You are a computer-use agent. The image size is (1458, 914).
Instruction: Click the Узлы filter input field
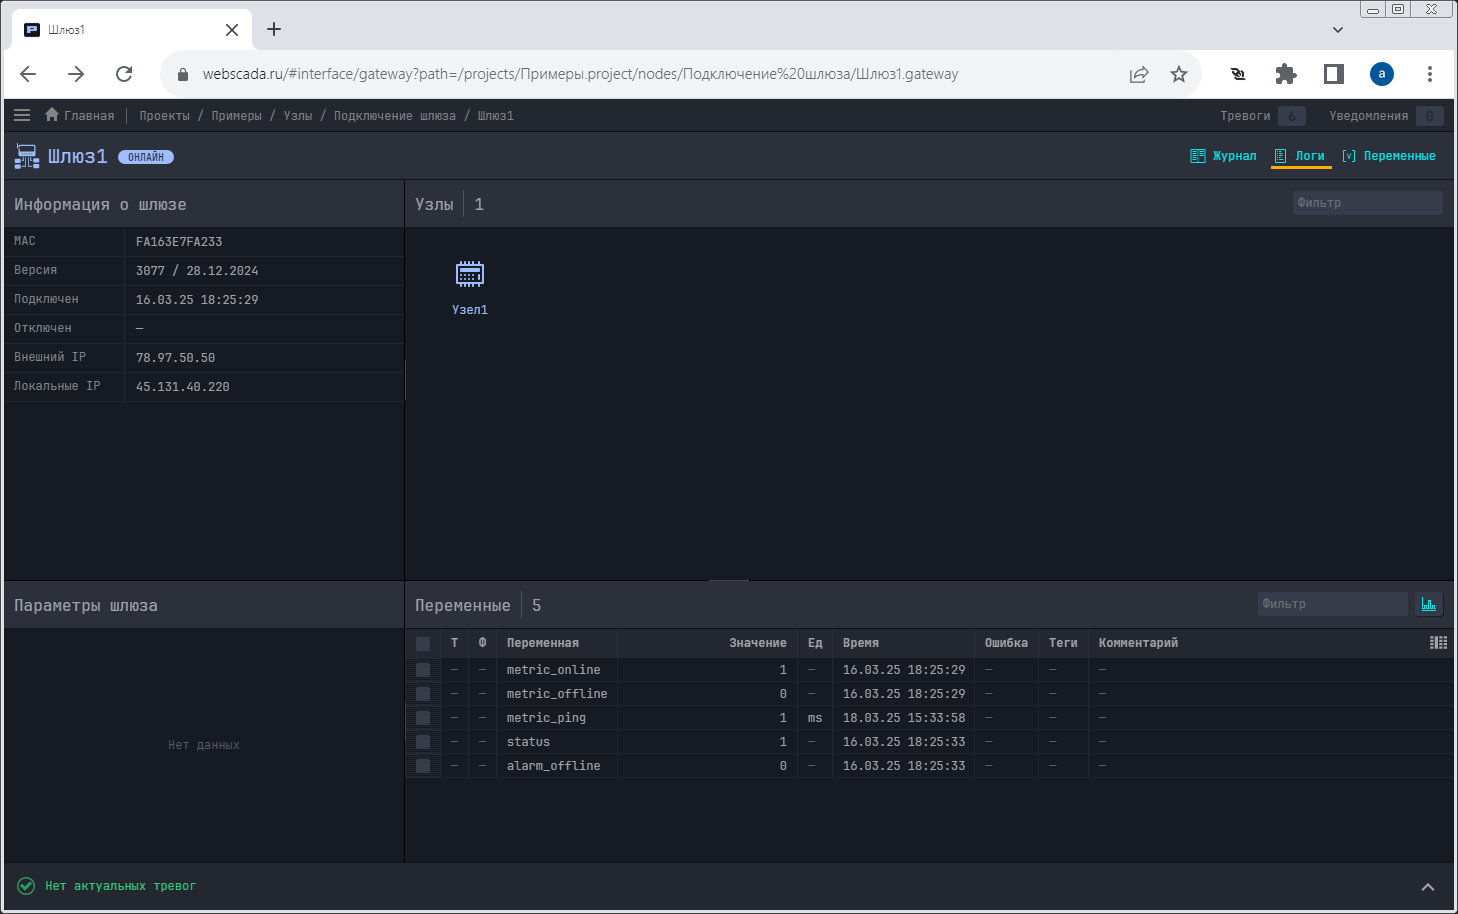[x=1366, y=203]
